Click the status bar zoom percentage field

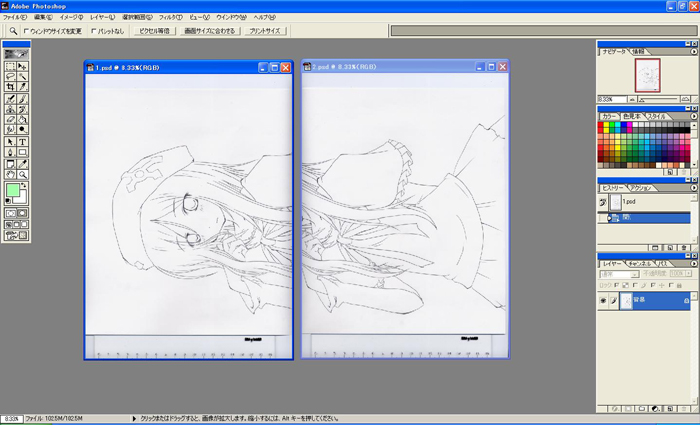11,419
